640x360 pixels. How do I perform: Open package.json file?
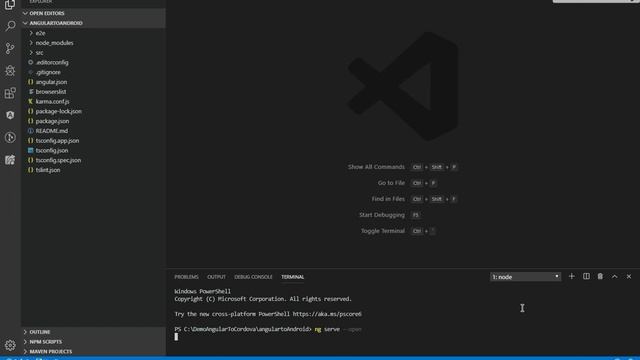(x=93, y=121)
